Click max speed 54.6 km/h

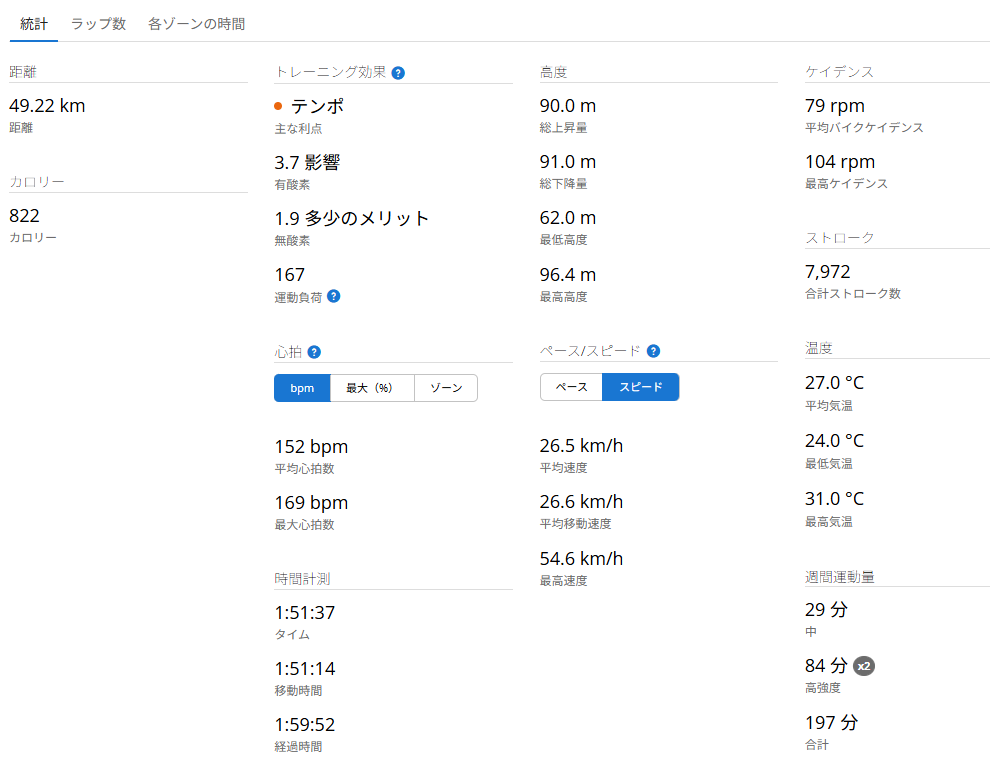click(581, 559)
